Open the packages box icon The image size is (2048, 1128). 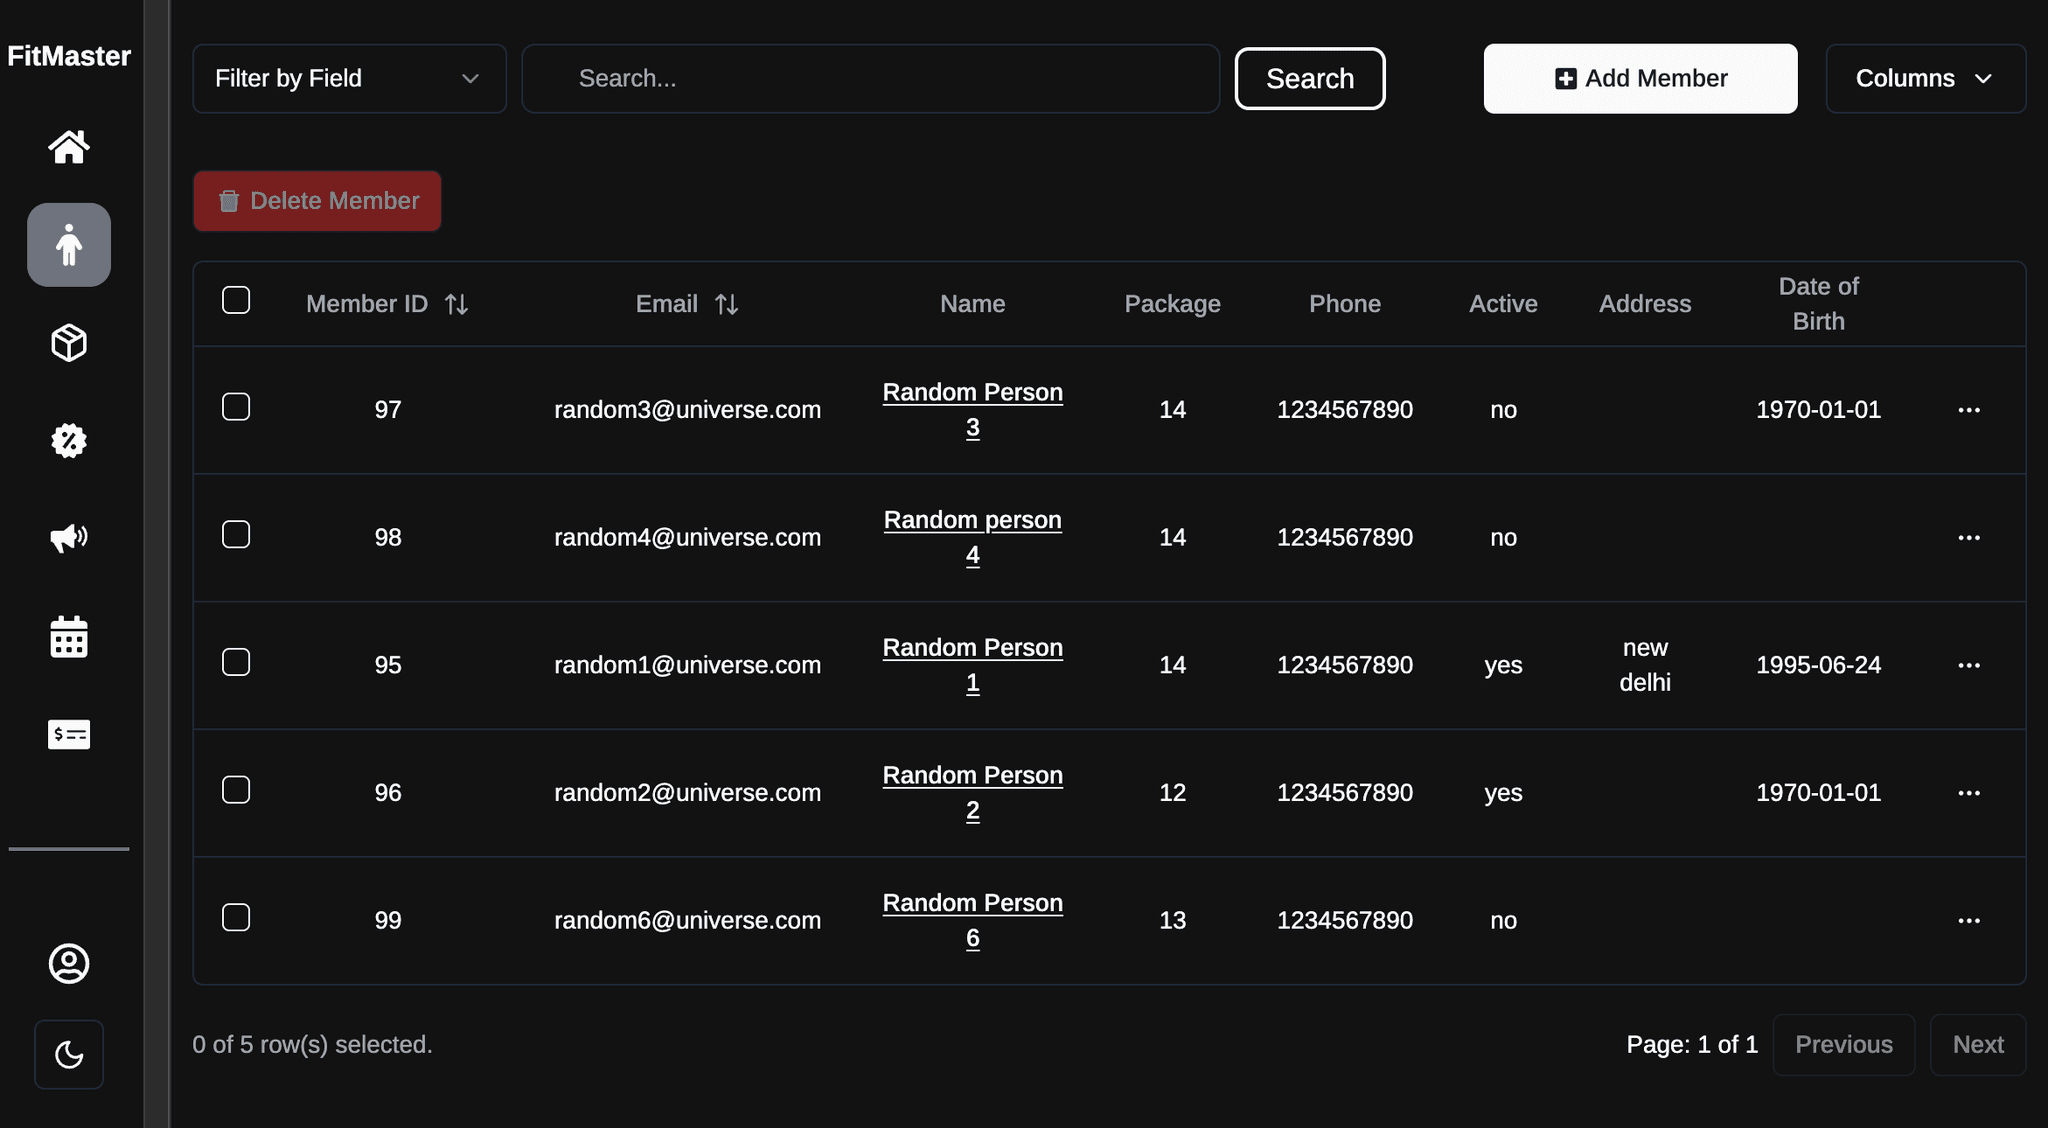(69, 343)
